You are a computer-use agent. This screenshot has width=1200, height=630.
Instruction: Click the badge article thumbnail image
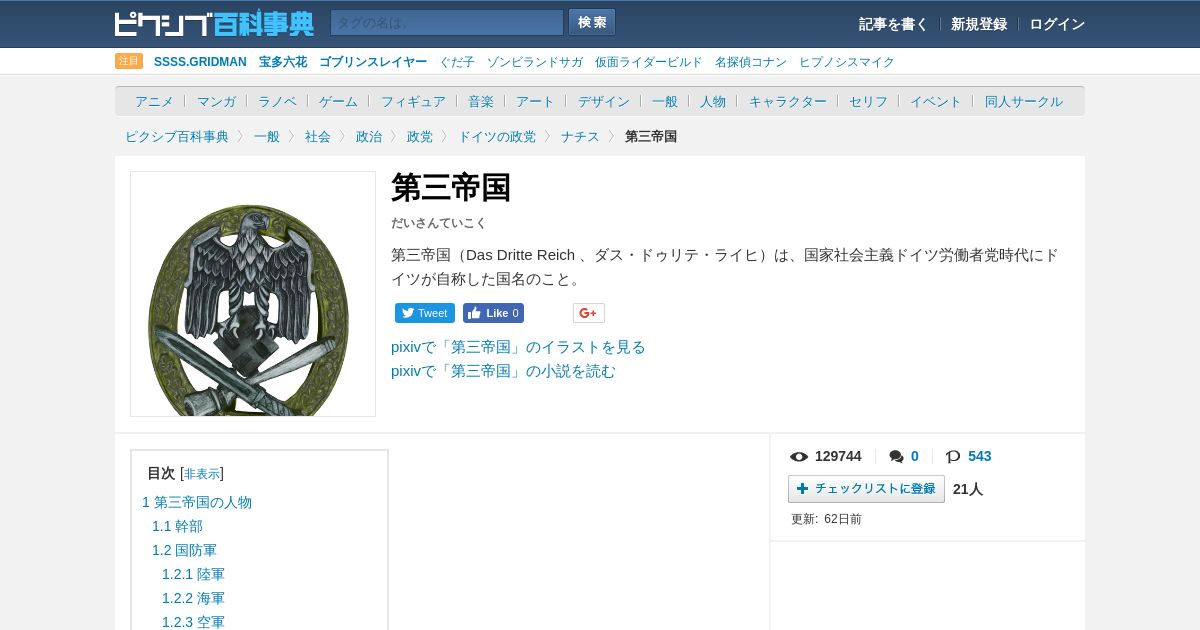[253, 294]
